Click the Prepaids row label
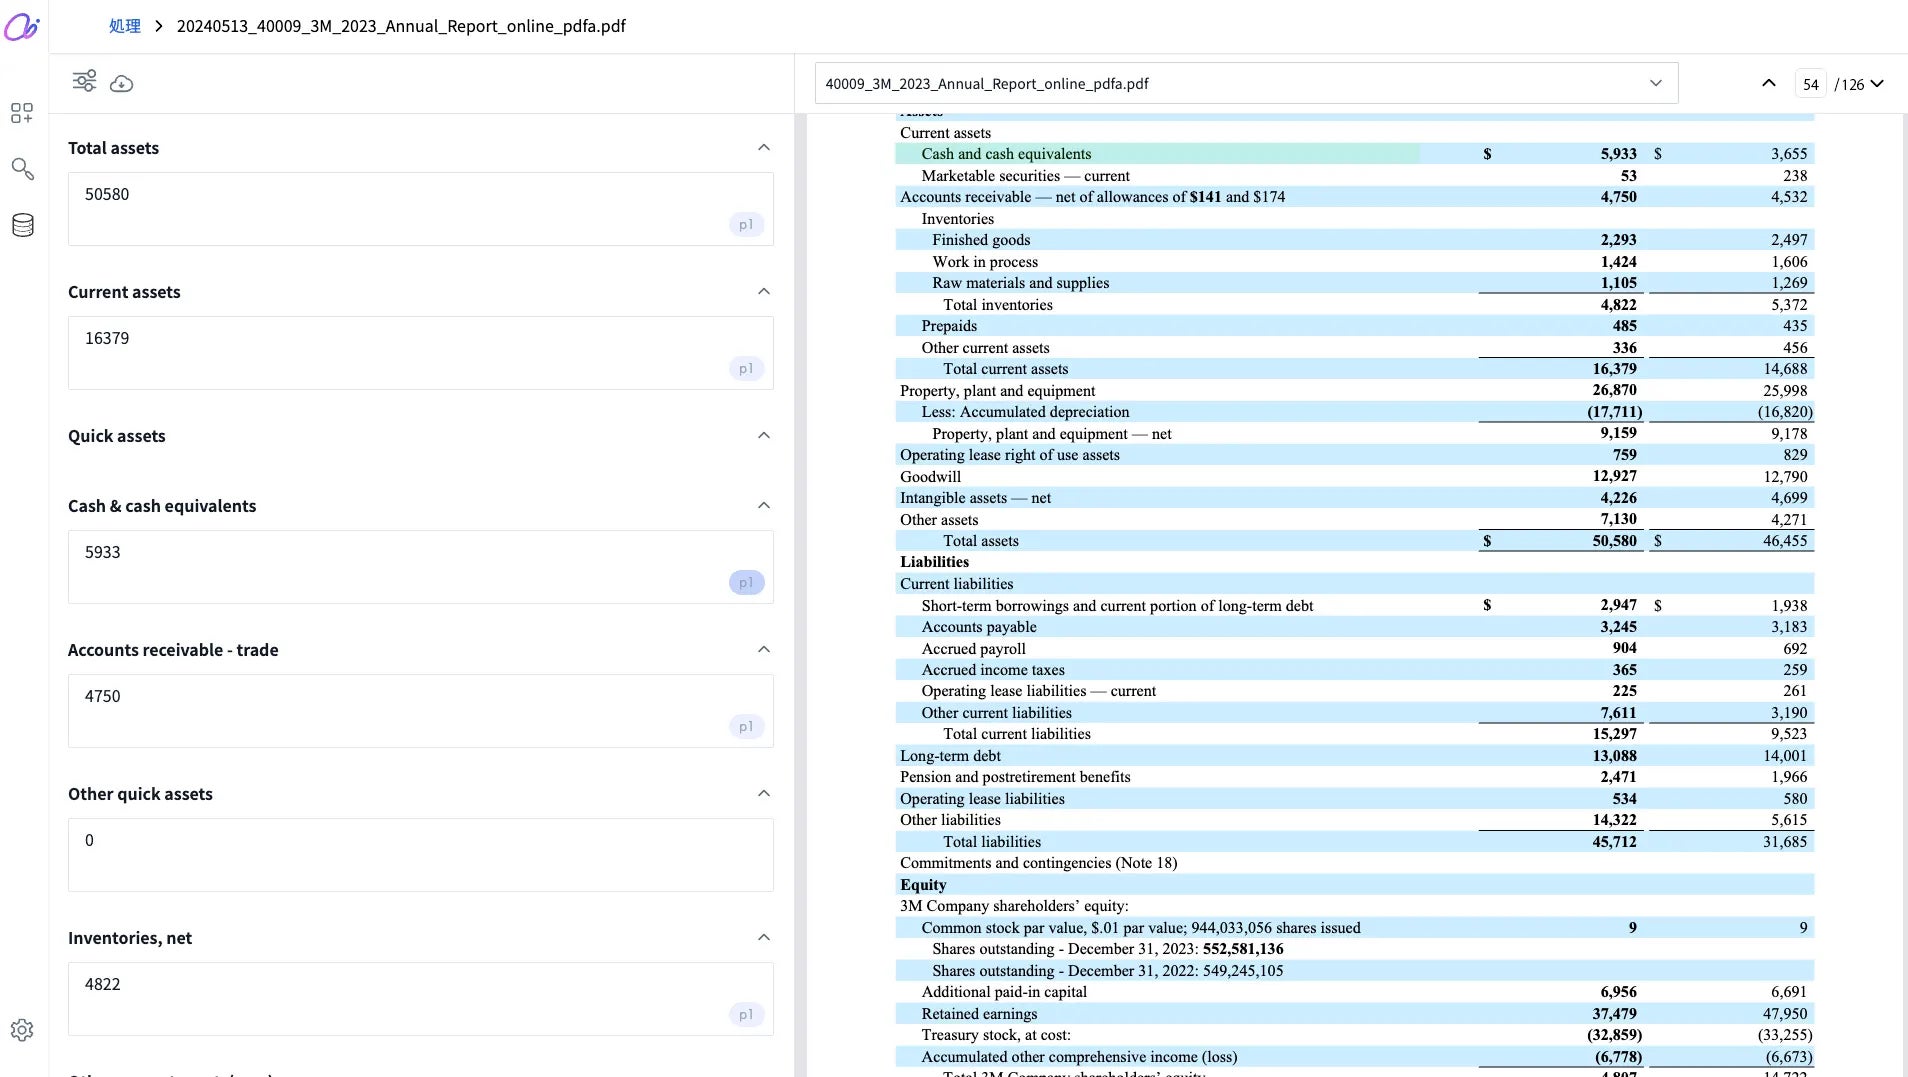Screen dimensions: 1908x1077 [949, 326]
